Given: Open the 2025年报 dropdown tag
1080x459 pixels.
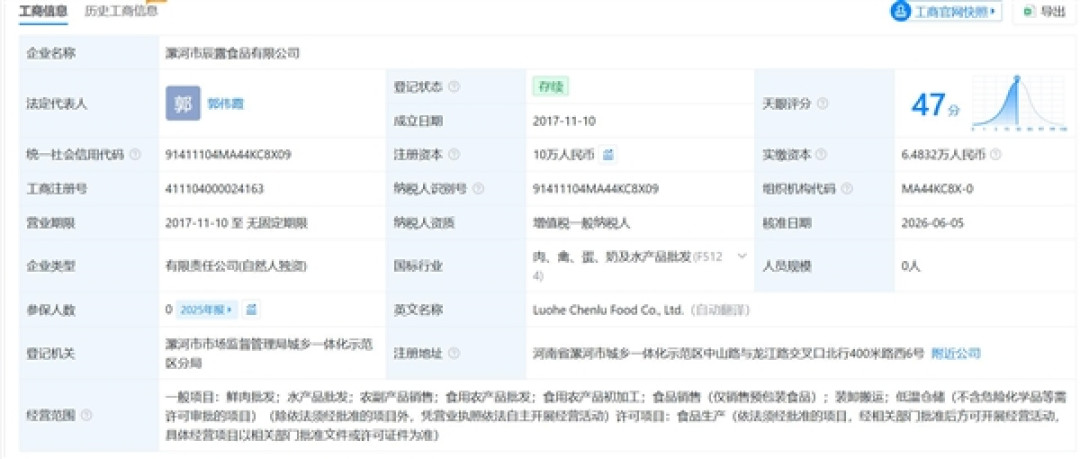Looking at the screenshot, I should (207, 310).
